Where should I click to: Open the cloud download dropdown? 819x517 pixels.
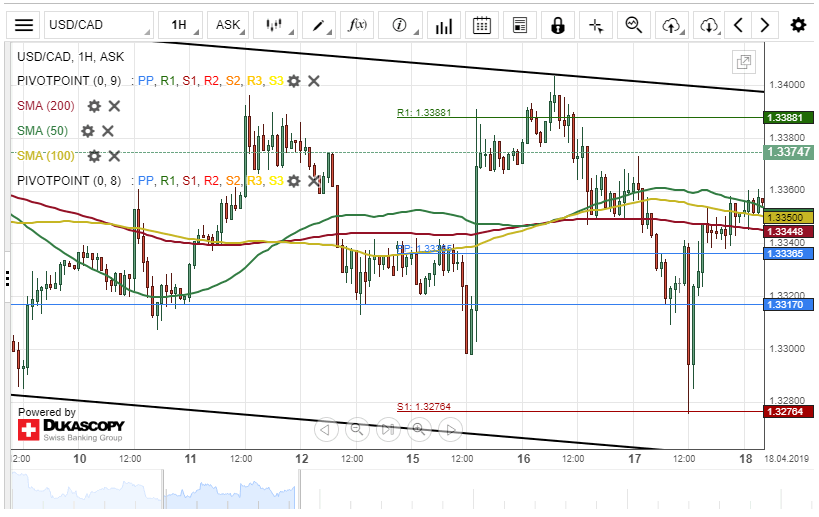pyautogui.click(x=709, y=25)
